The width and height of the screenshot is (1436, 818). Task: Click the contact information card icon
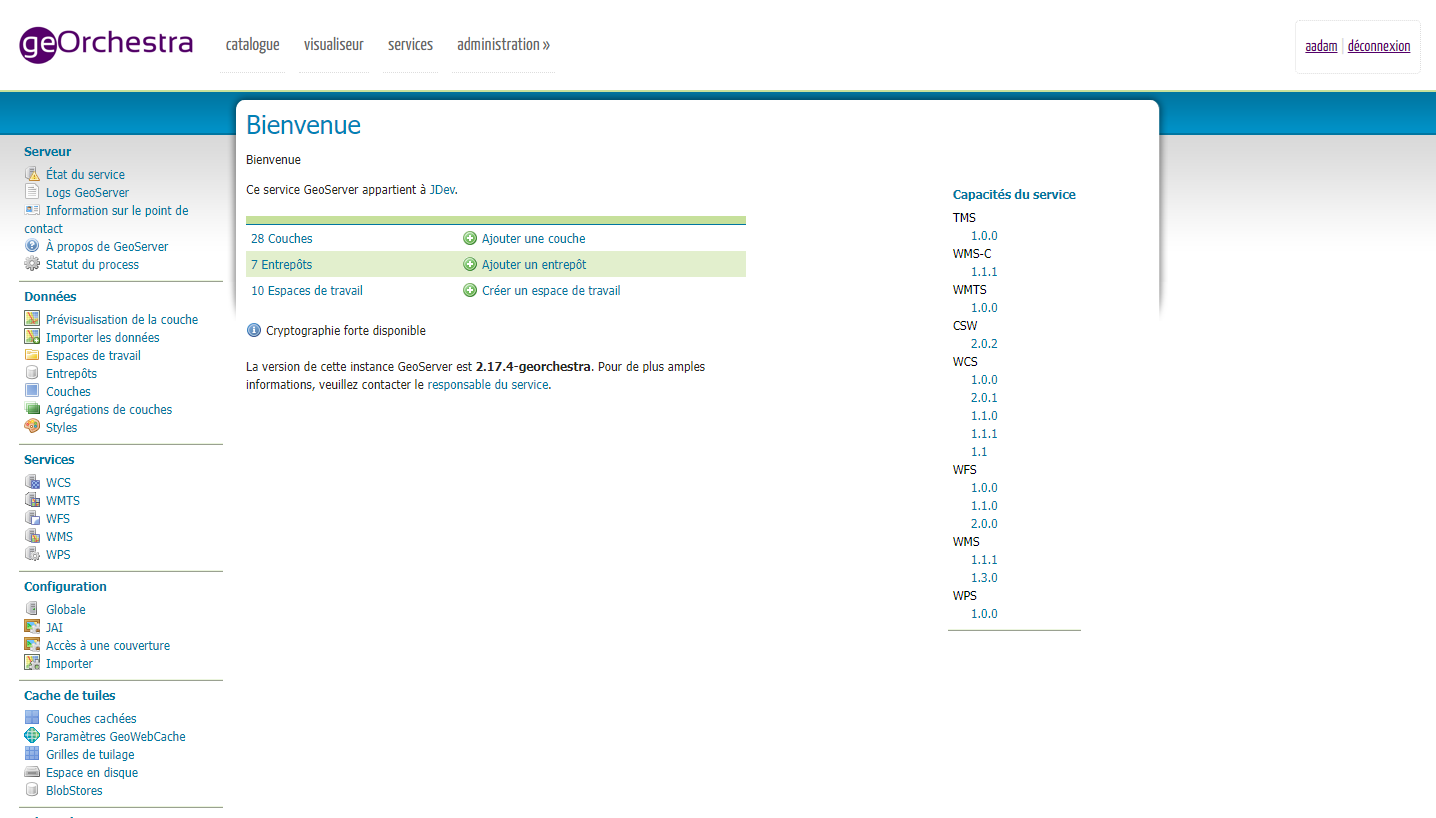tap(32, 210)
